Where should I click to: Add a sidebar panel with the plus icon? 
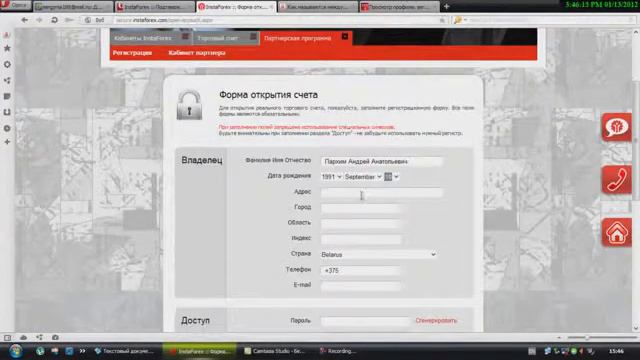click(x=7, y=142)
